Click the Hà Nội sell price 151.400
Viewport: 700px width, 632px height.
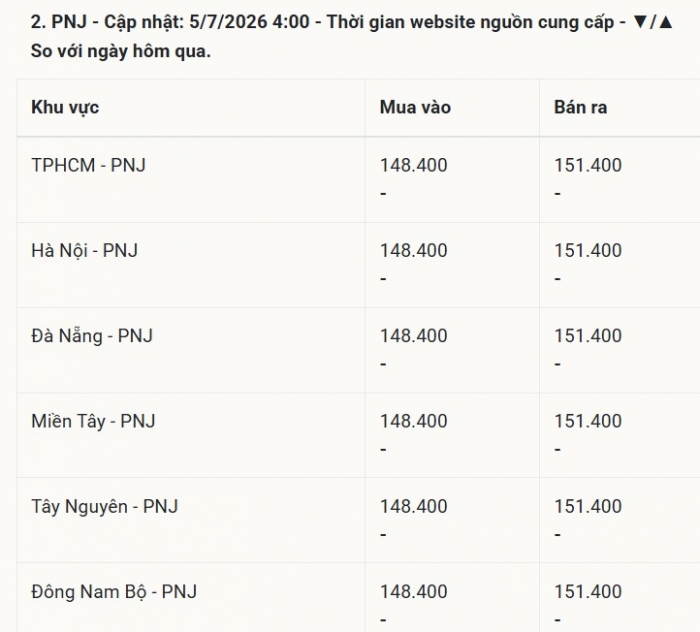[588, 250]
